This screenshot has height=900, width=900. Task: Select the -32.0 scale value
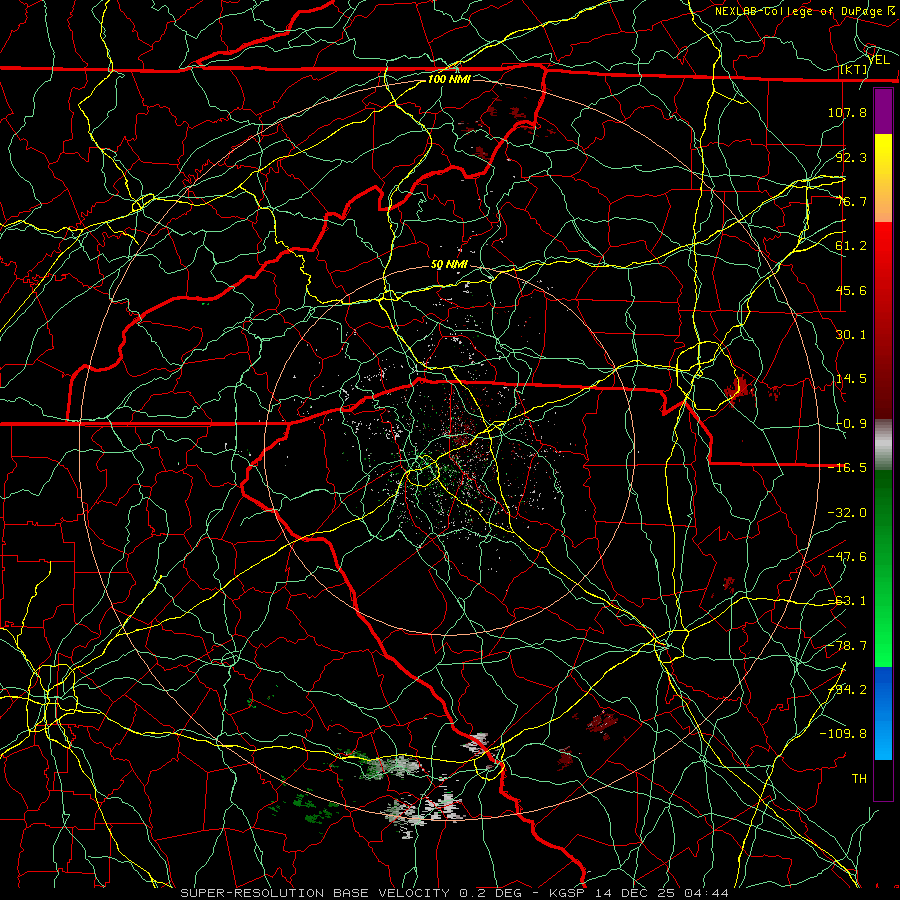(847, 513)
